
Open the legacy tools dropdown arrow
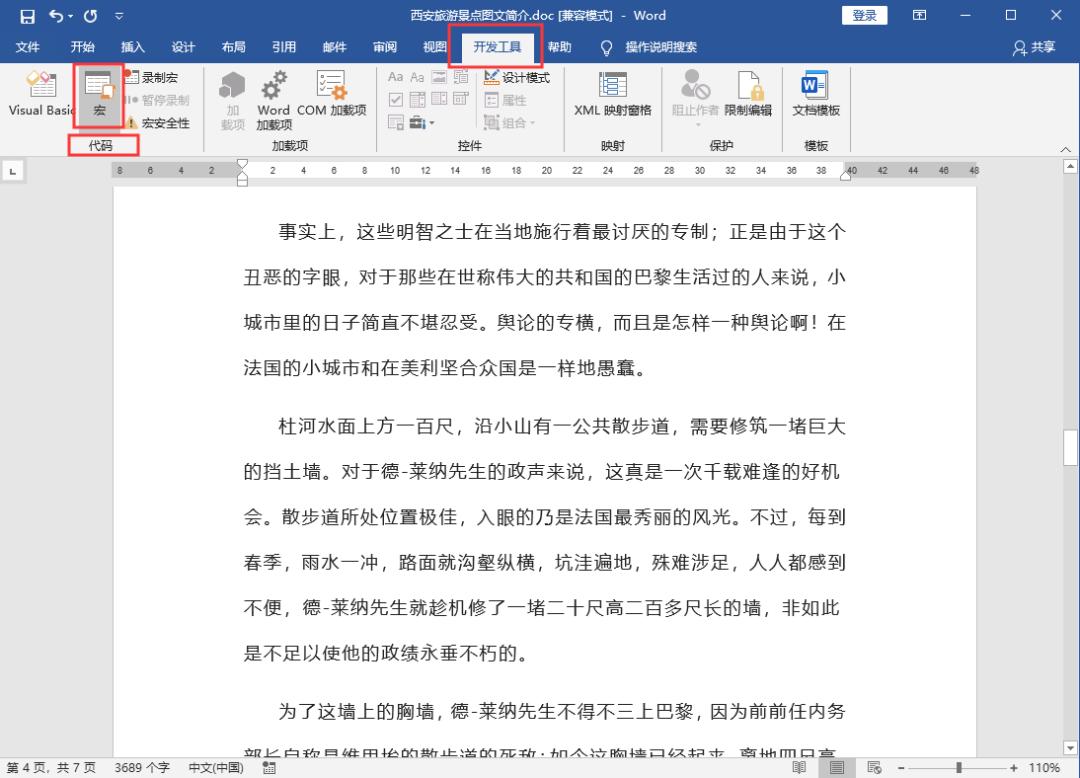pos(432,120)
